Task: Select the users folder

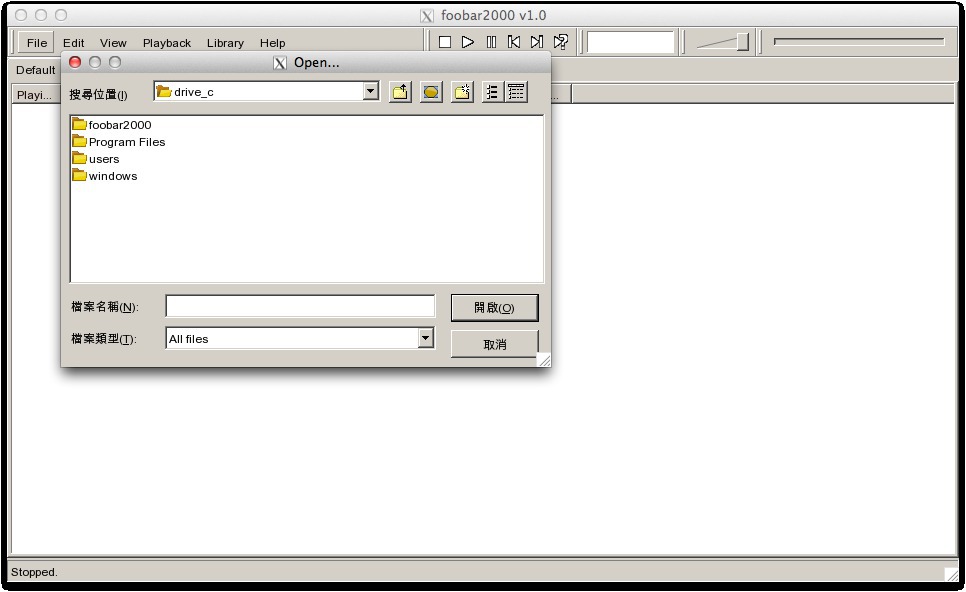Action: (x=95, y=159)
